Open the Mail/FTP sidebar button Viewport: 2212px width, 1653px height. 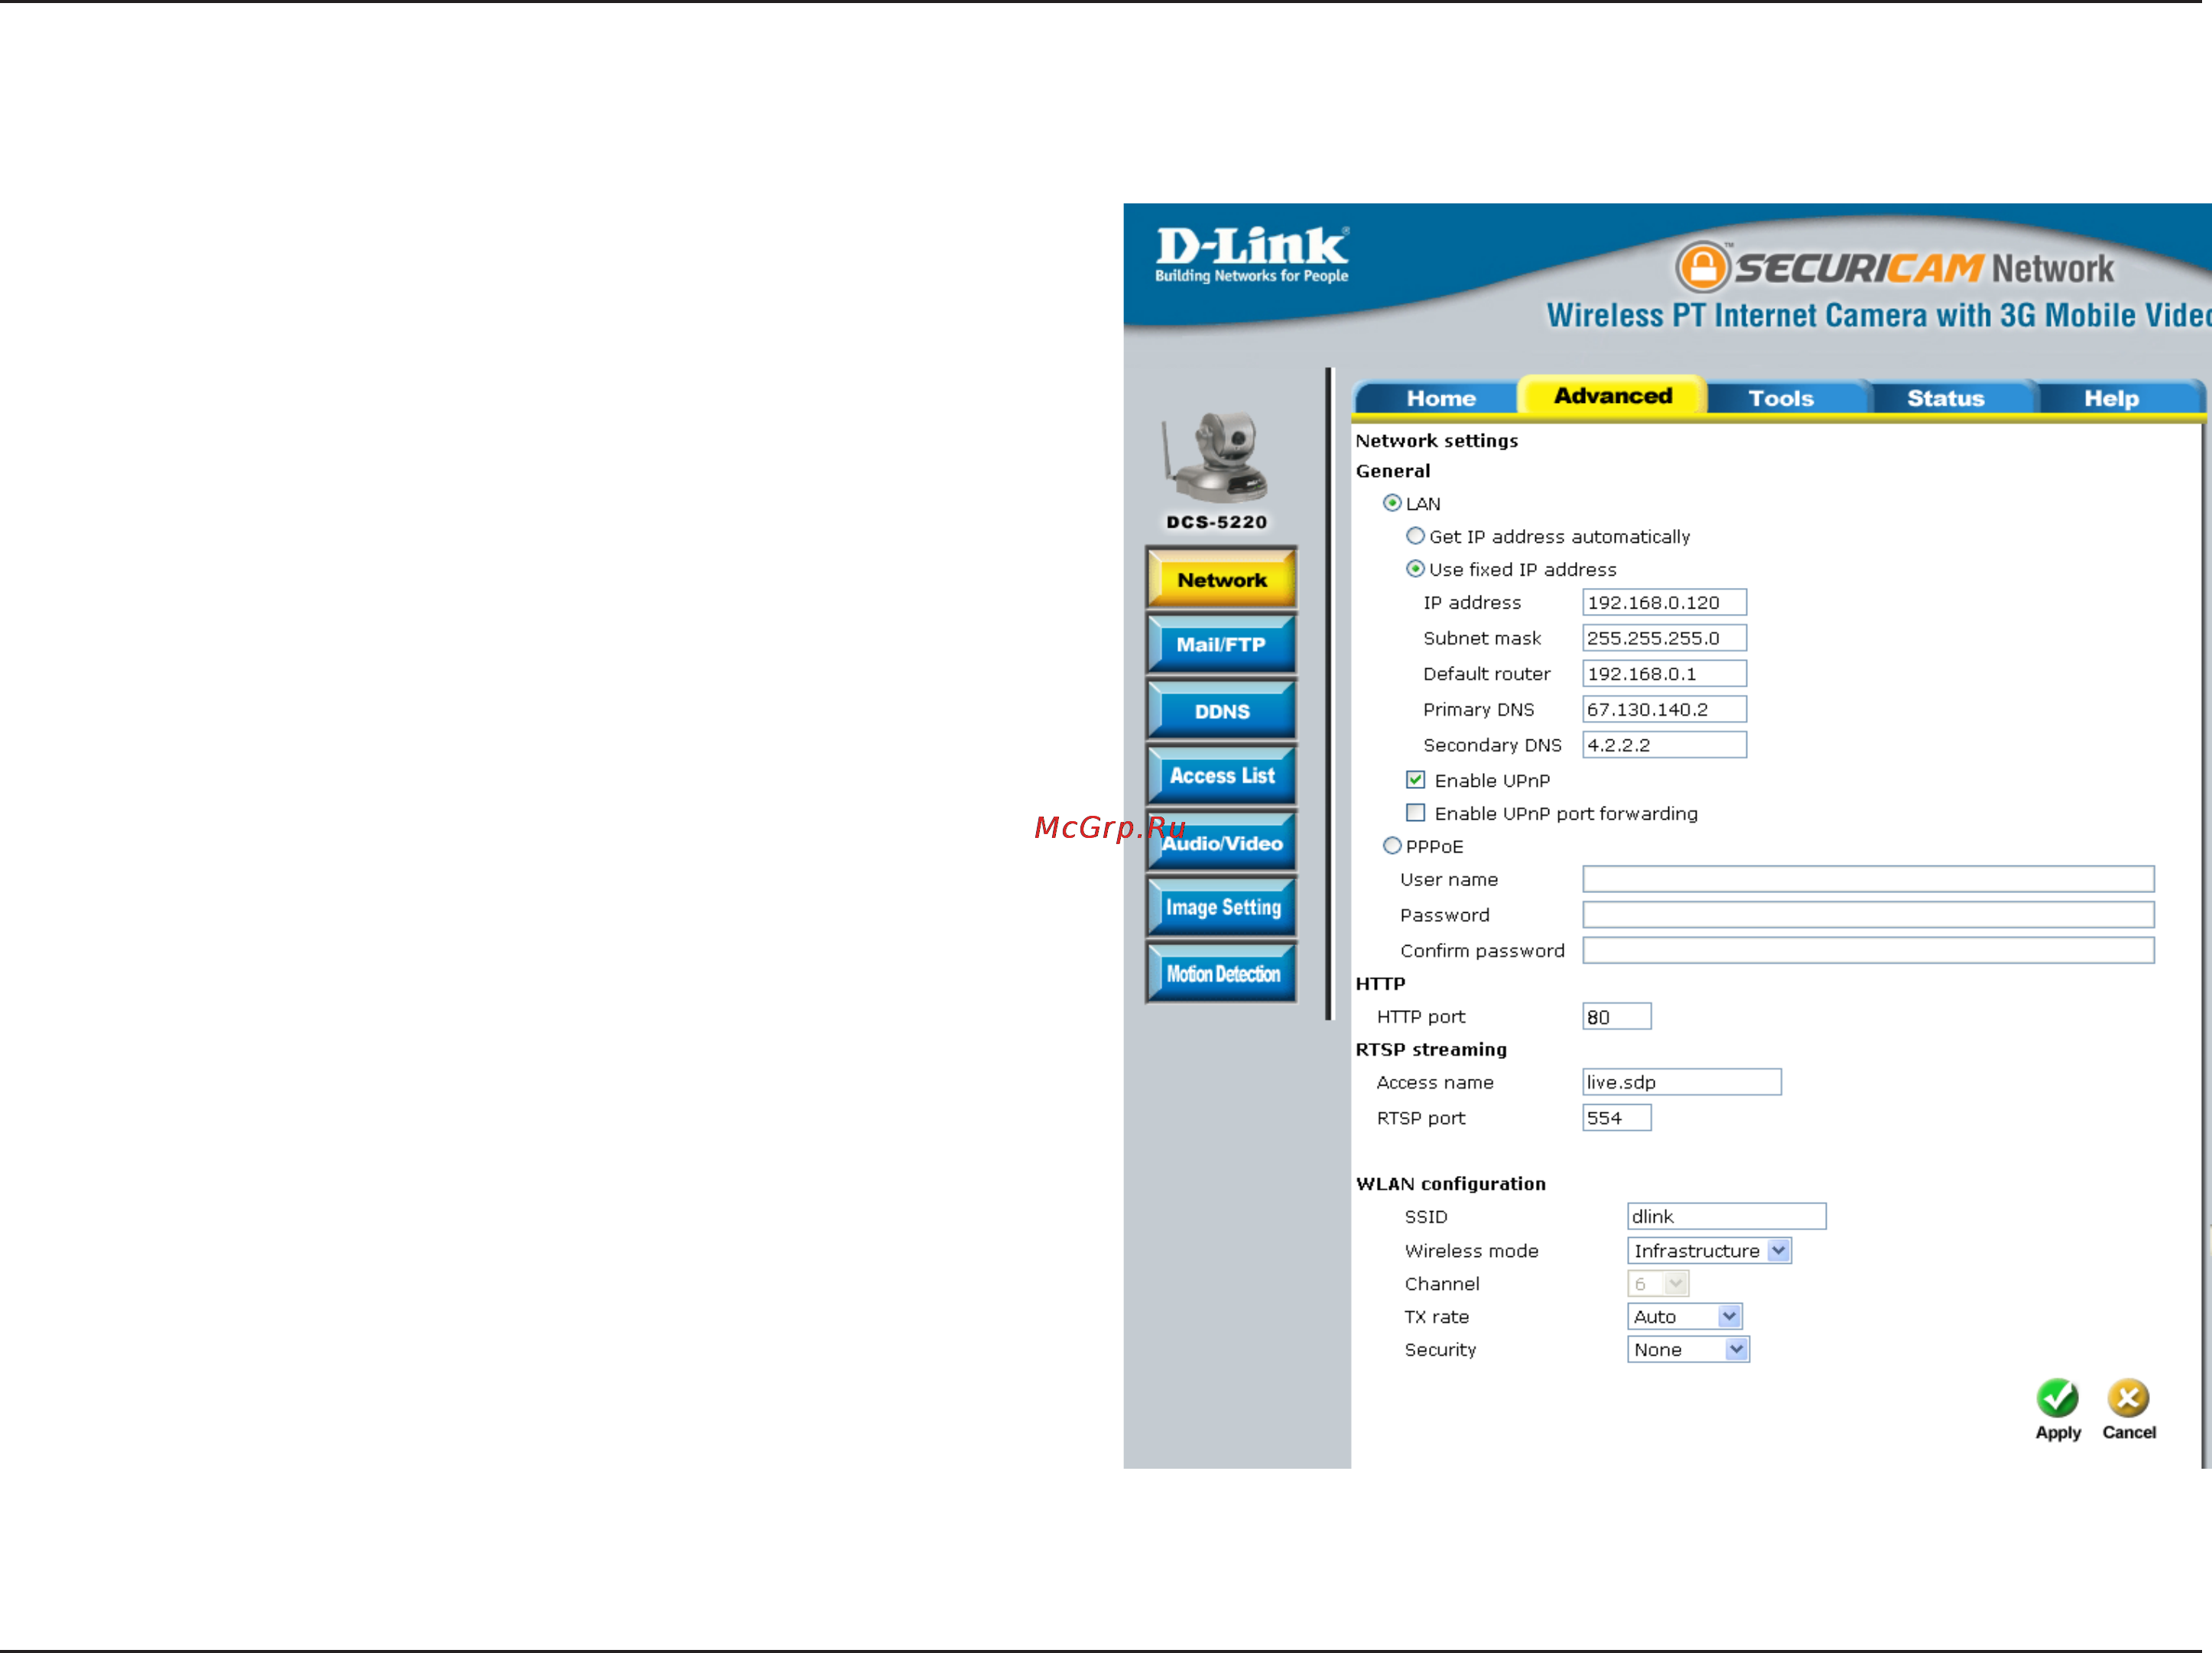coord(1221,645)
